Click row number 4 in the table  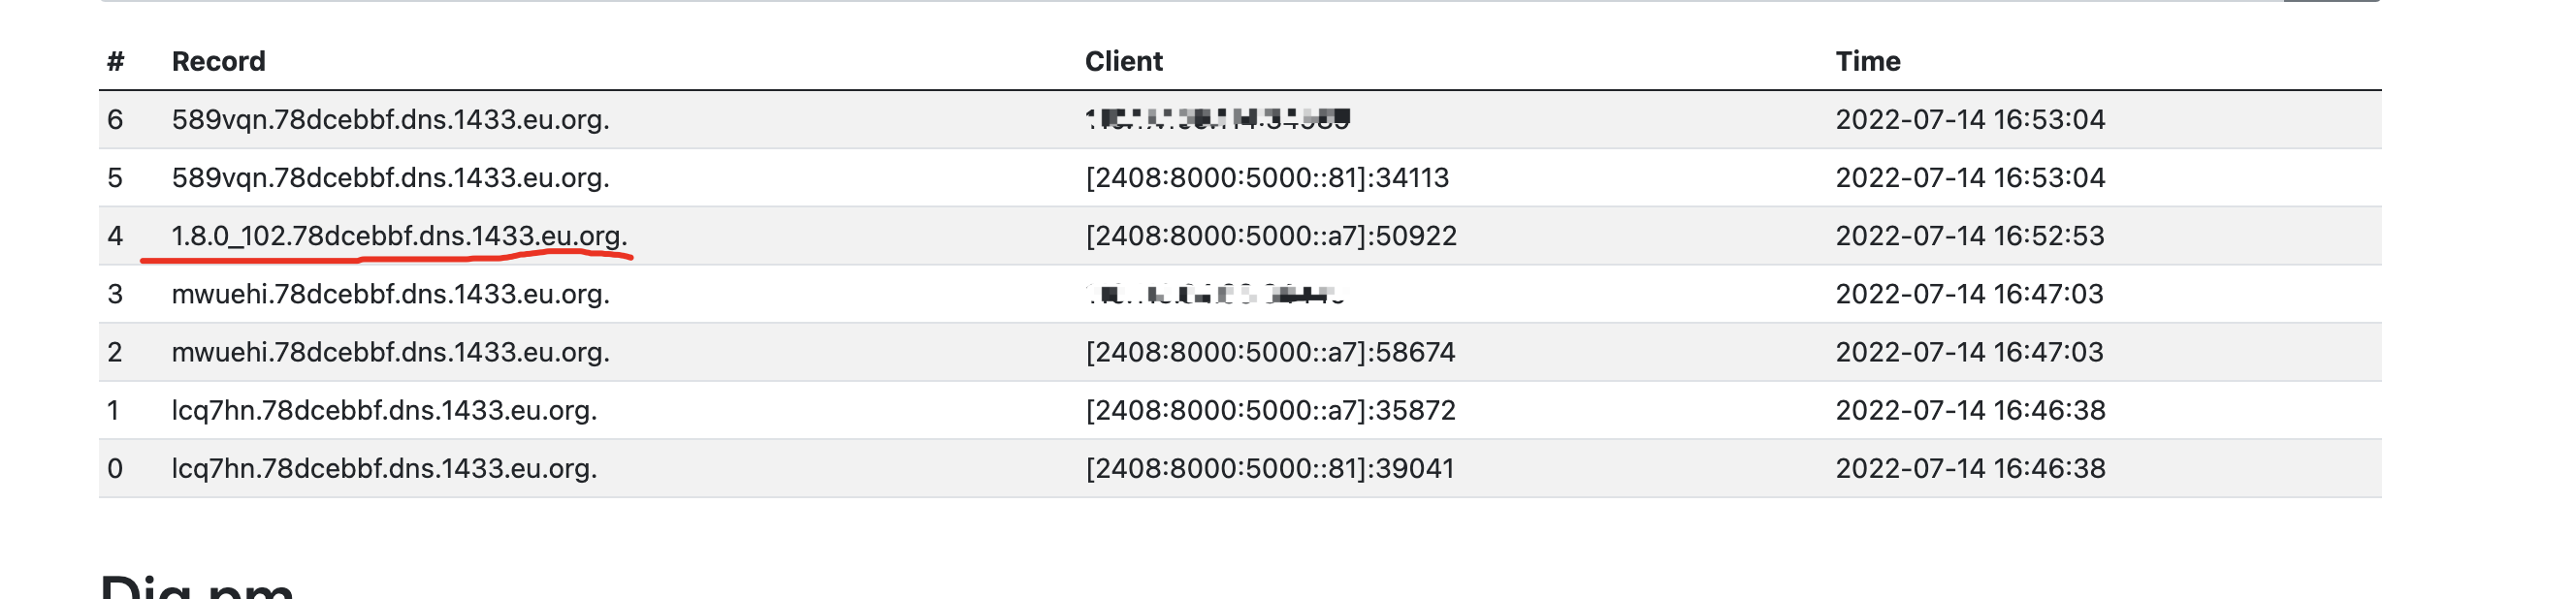tap(115, 236)
